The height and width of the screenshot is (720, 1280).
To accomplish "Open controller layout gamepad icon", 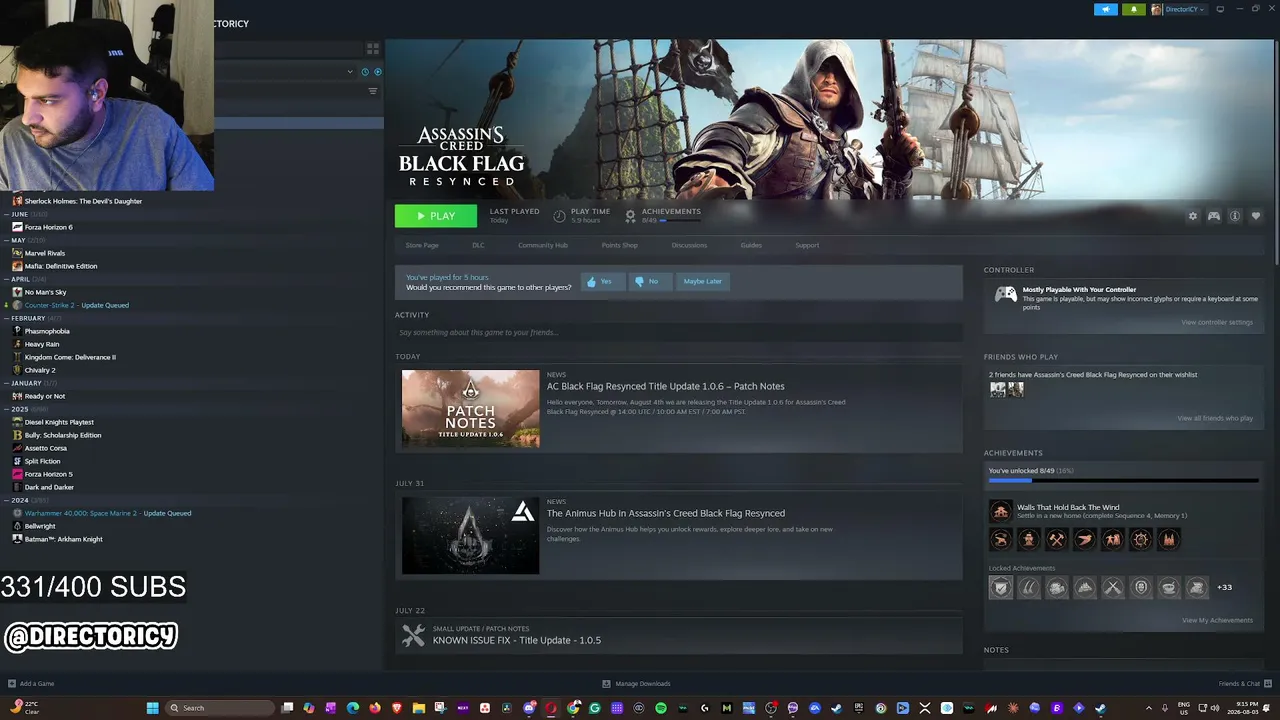I will click(x=1214, y=216).
